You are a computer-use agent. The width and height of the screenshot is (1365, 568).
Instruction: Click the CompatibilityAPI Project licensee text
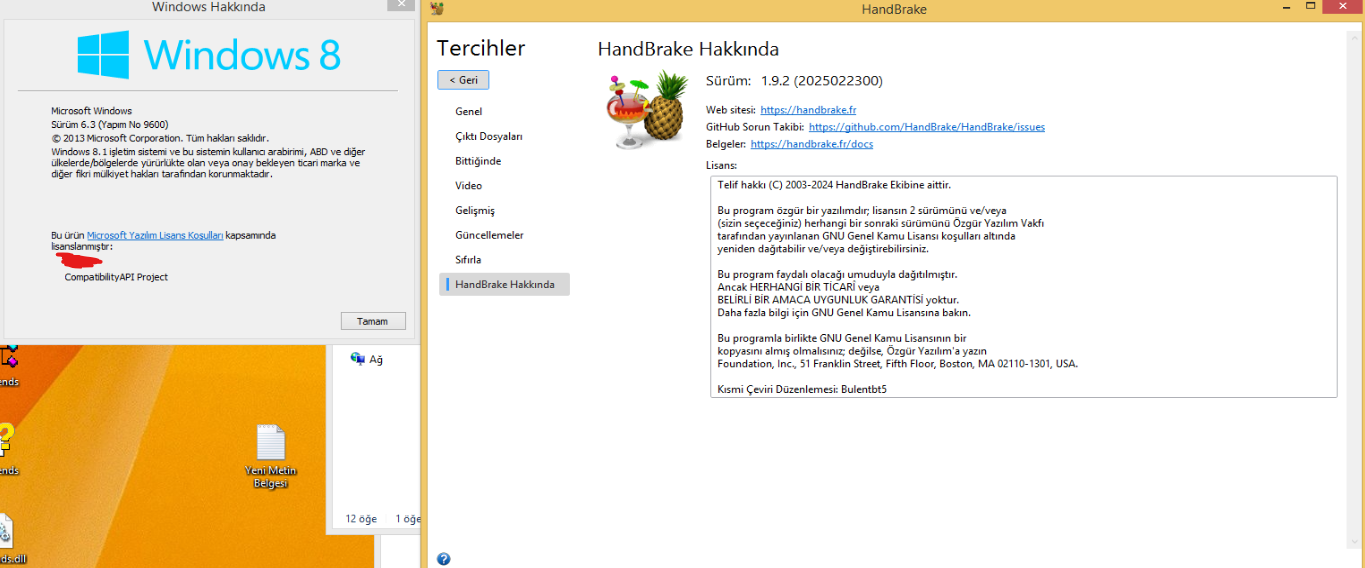(116, 277)
